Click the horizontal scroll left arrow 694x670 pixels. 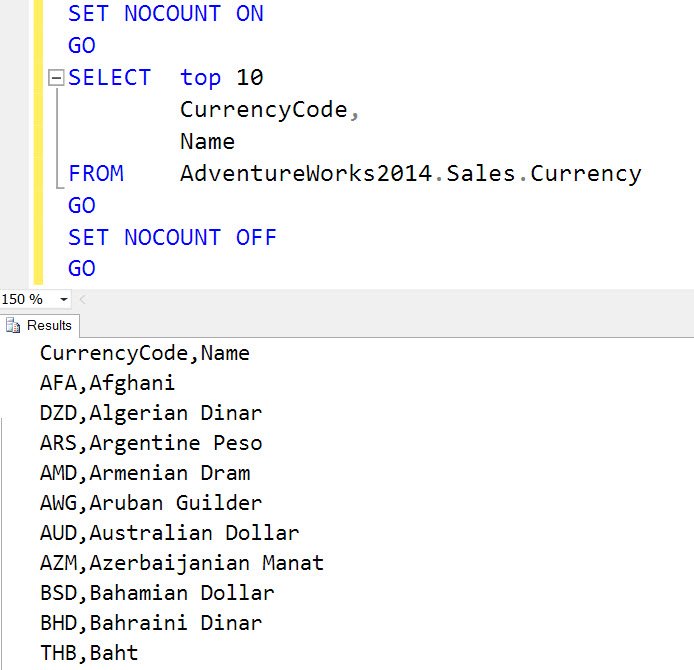click(x=82, y=300)
